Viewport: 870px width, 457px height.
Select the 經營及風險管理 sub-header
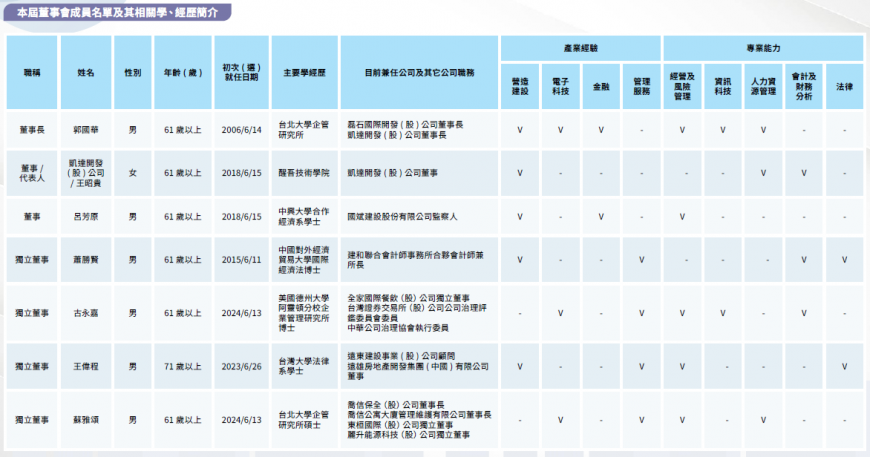[682, 87]
